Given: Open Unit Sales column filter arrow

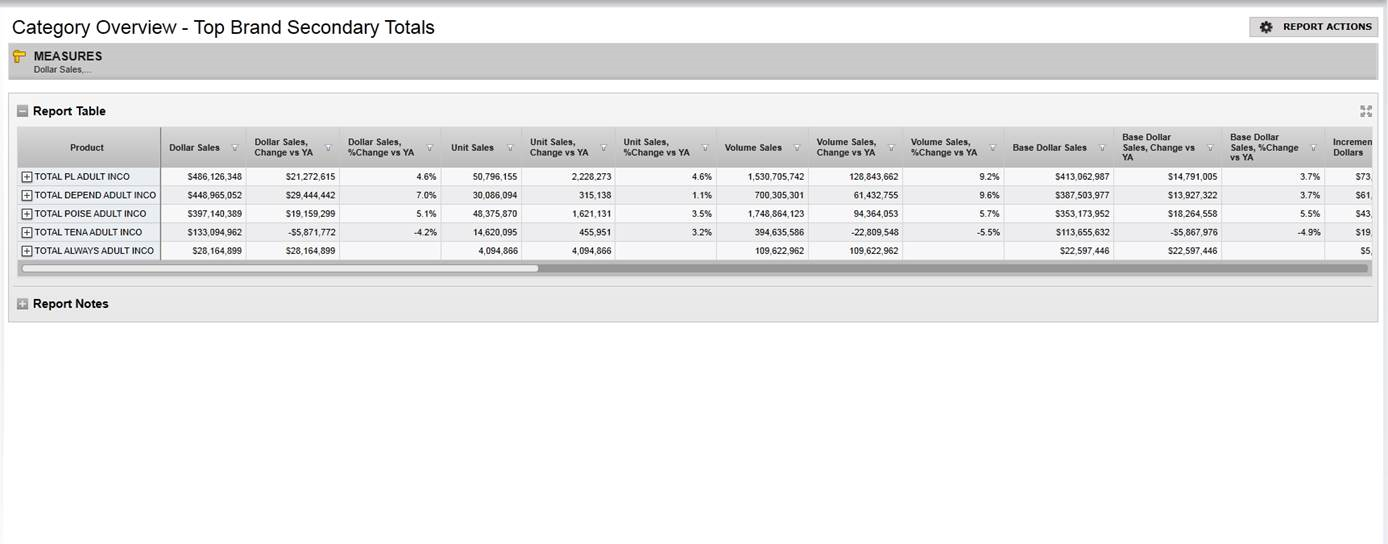Looking at the screenshot, I should (510, 148).
